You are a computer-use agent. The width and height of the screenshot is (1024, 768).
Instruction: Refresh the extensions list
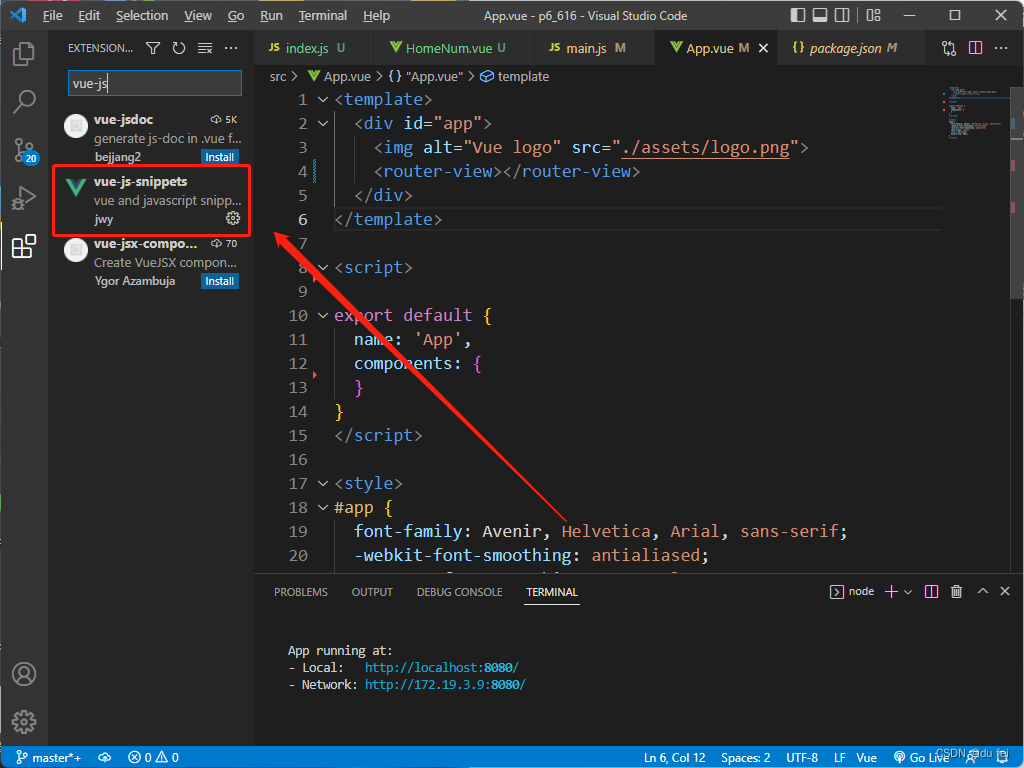[x=179, y=48]
